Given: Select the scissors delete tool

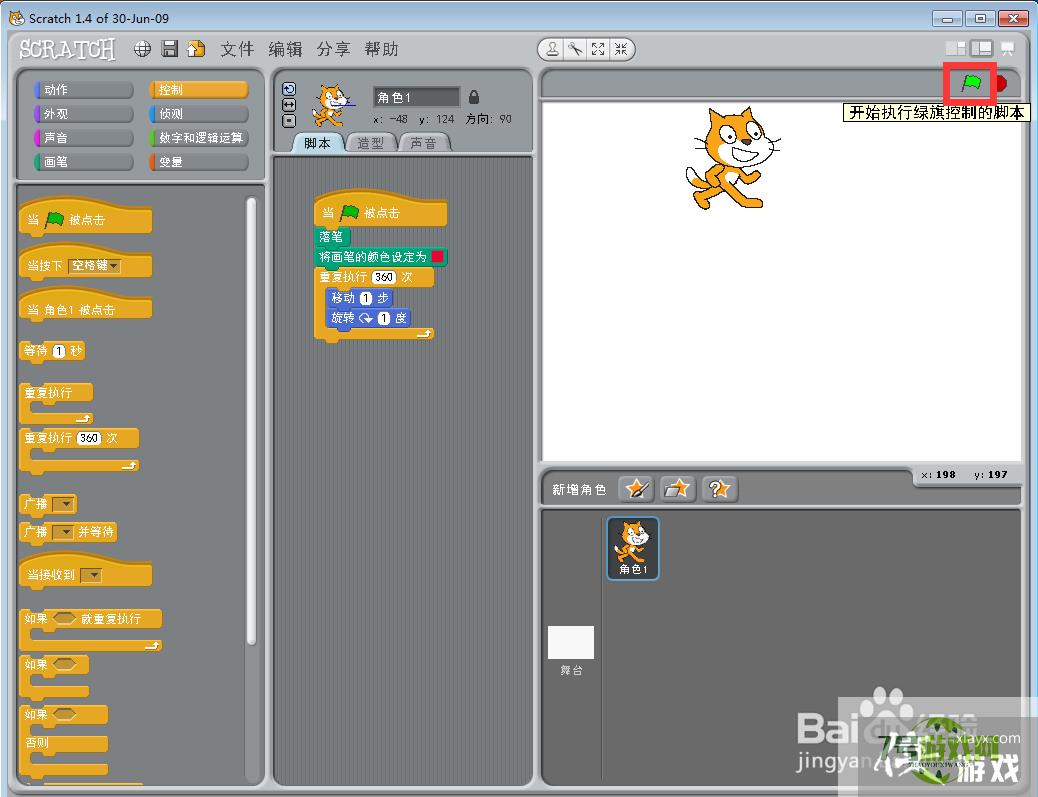Looking at the screenshot, I should click(x=575, y=49).
